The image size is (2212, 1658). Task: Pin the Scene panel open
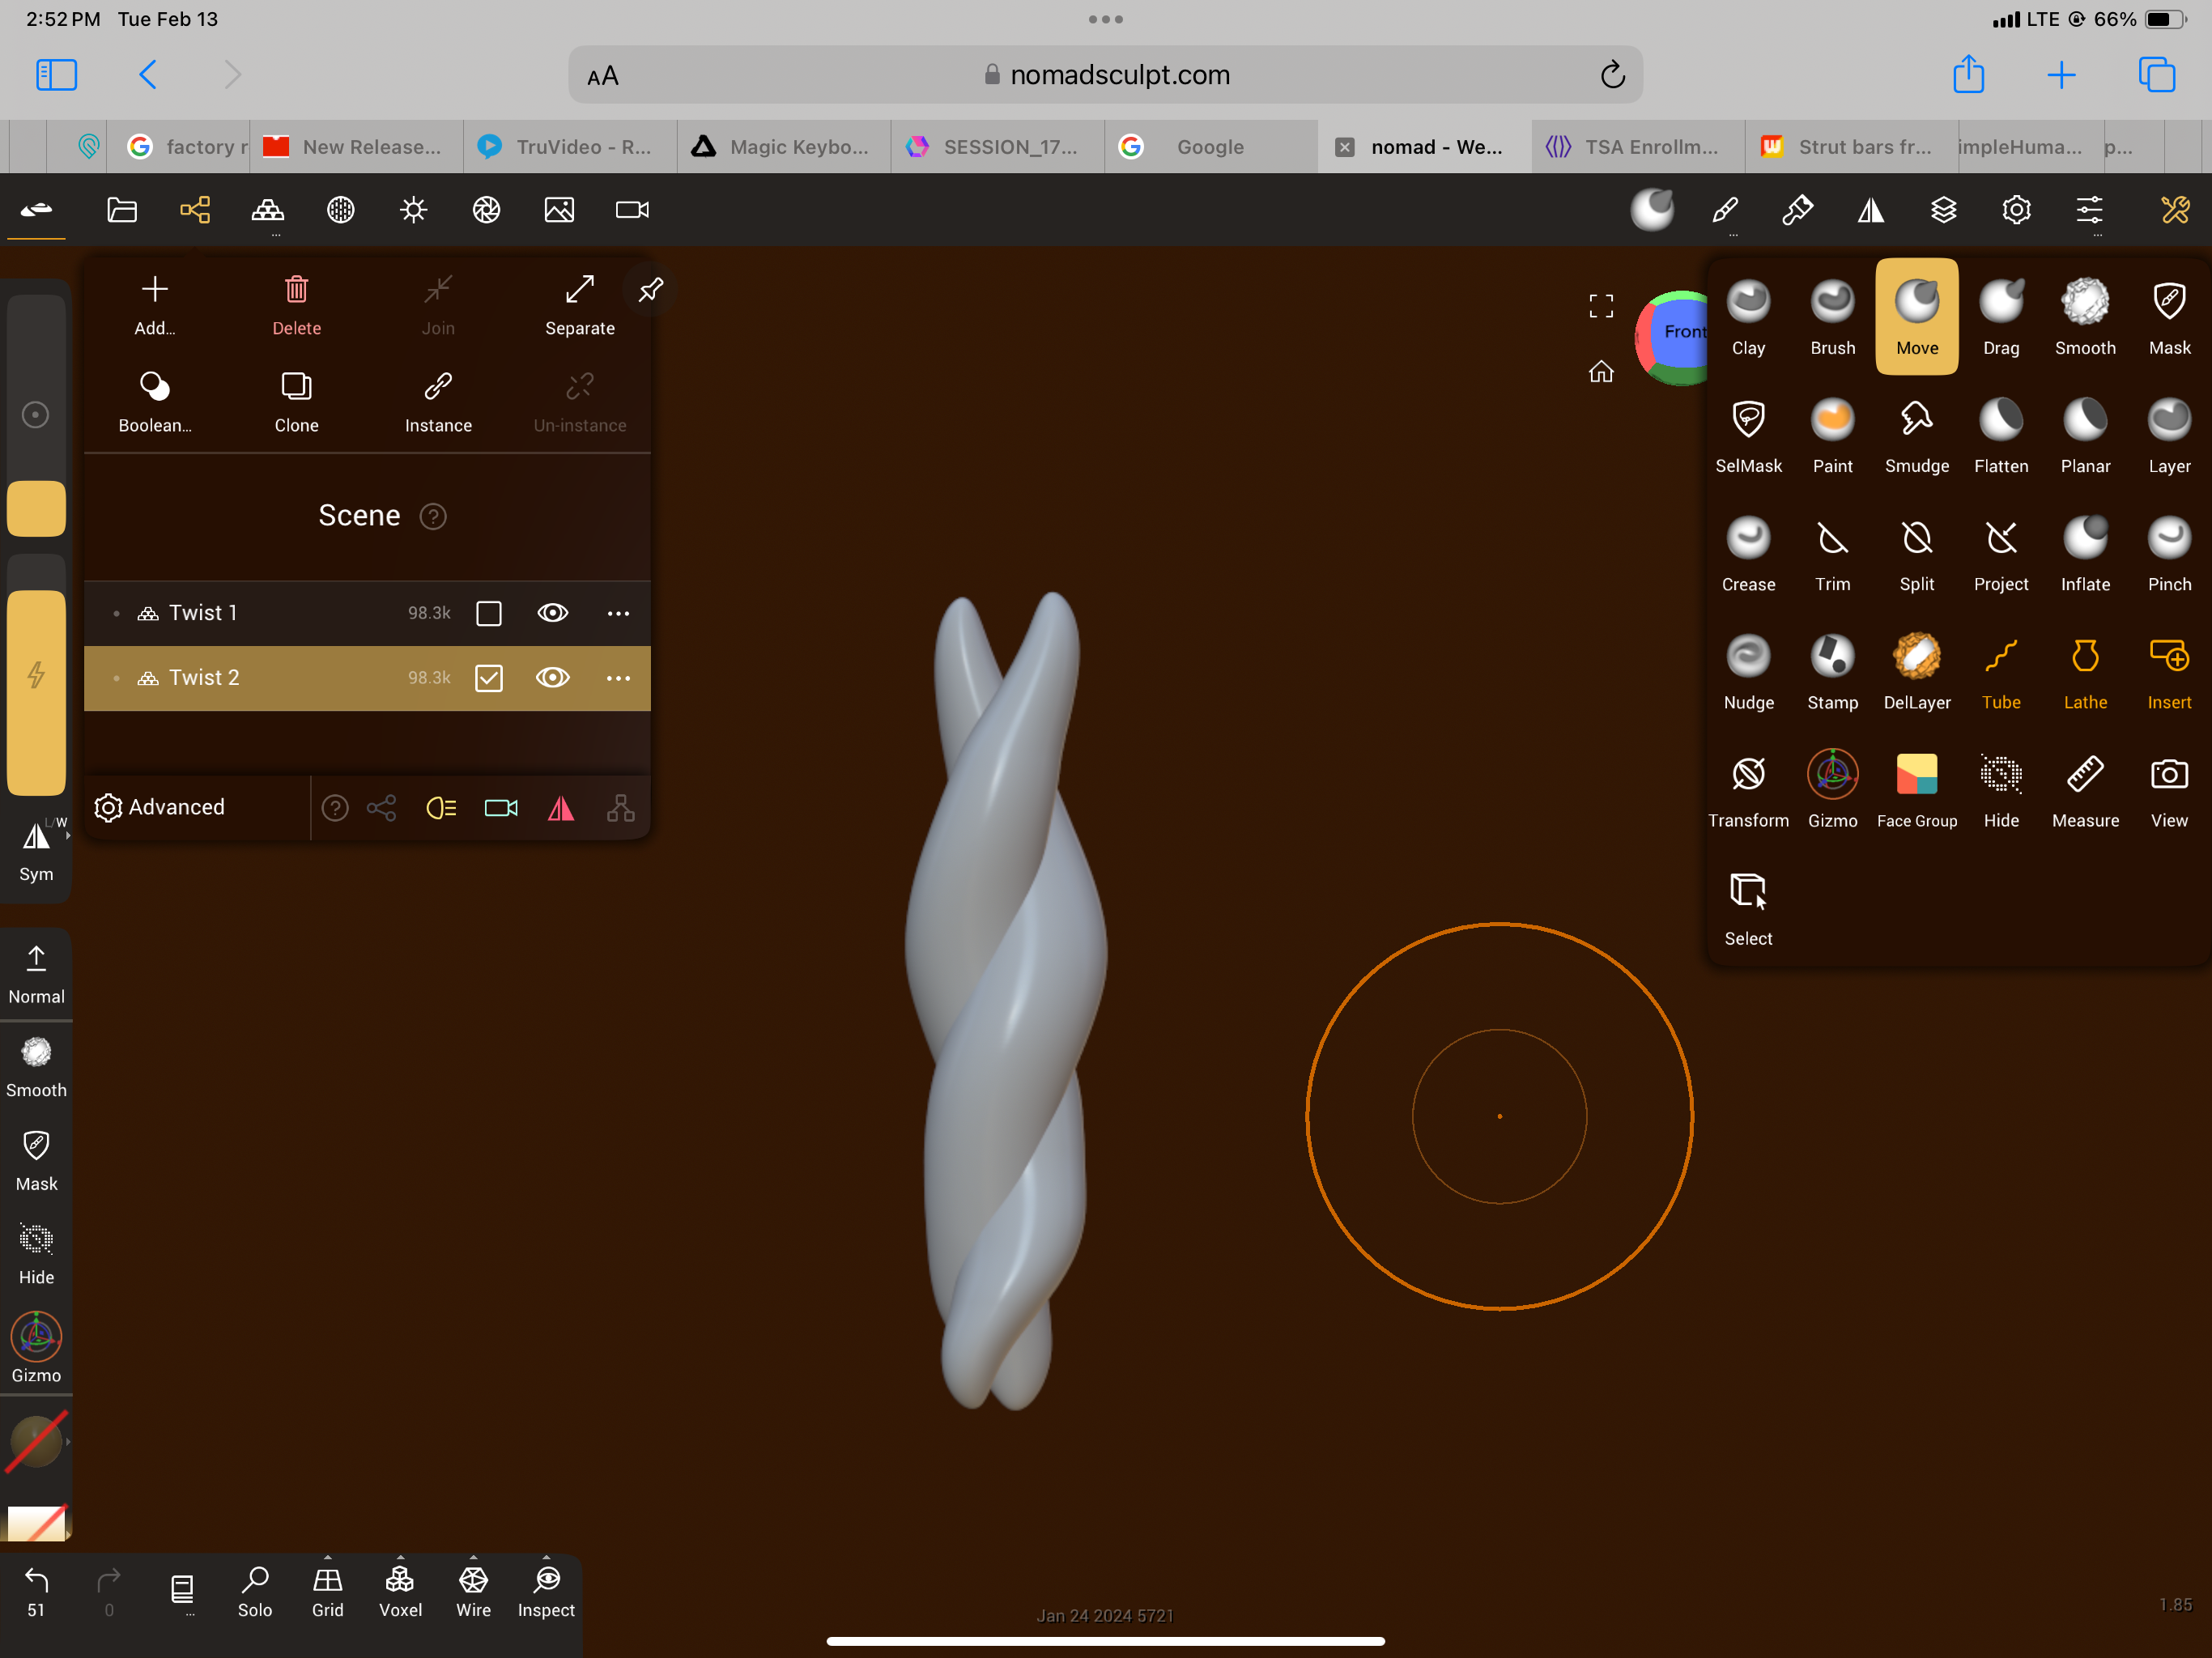pyautogui.click(x=650, y=290)
